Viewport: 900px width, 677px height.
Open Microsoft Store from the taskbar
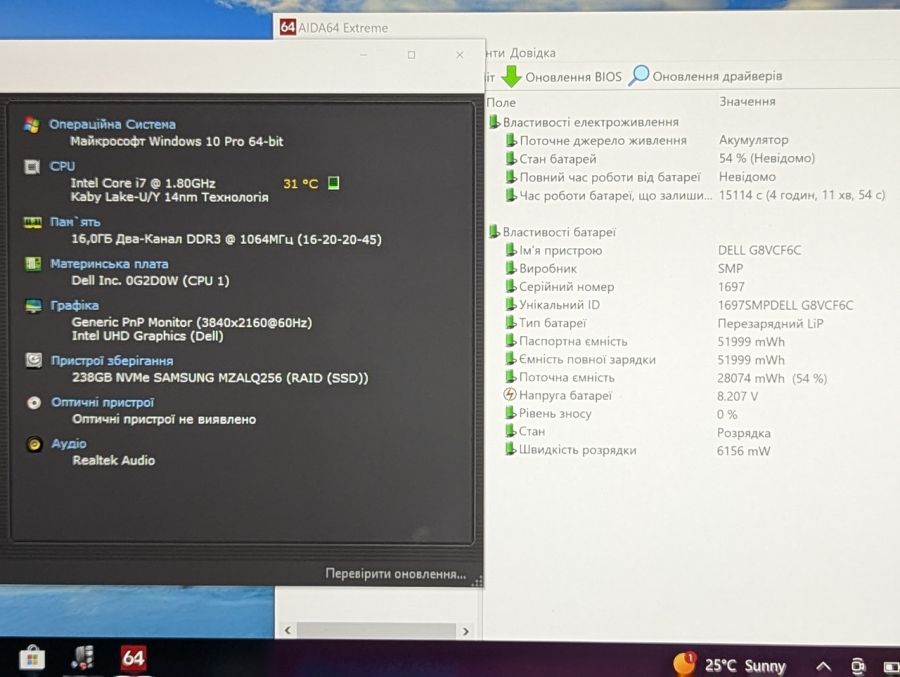(32, 658)
